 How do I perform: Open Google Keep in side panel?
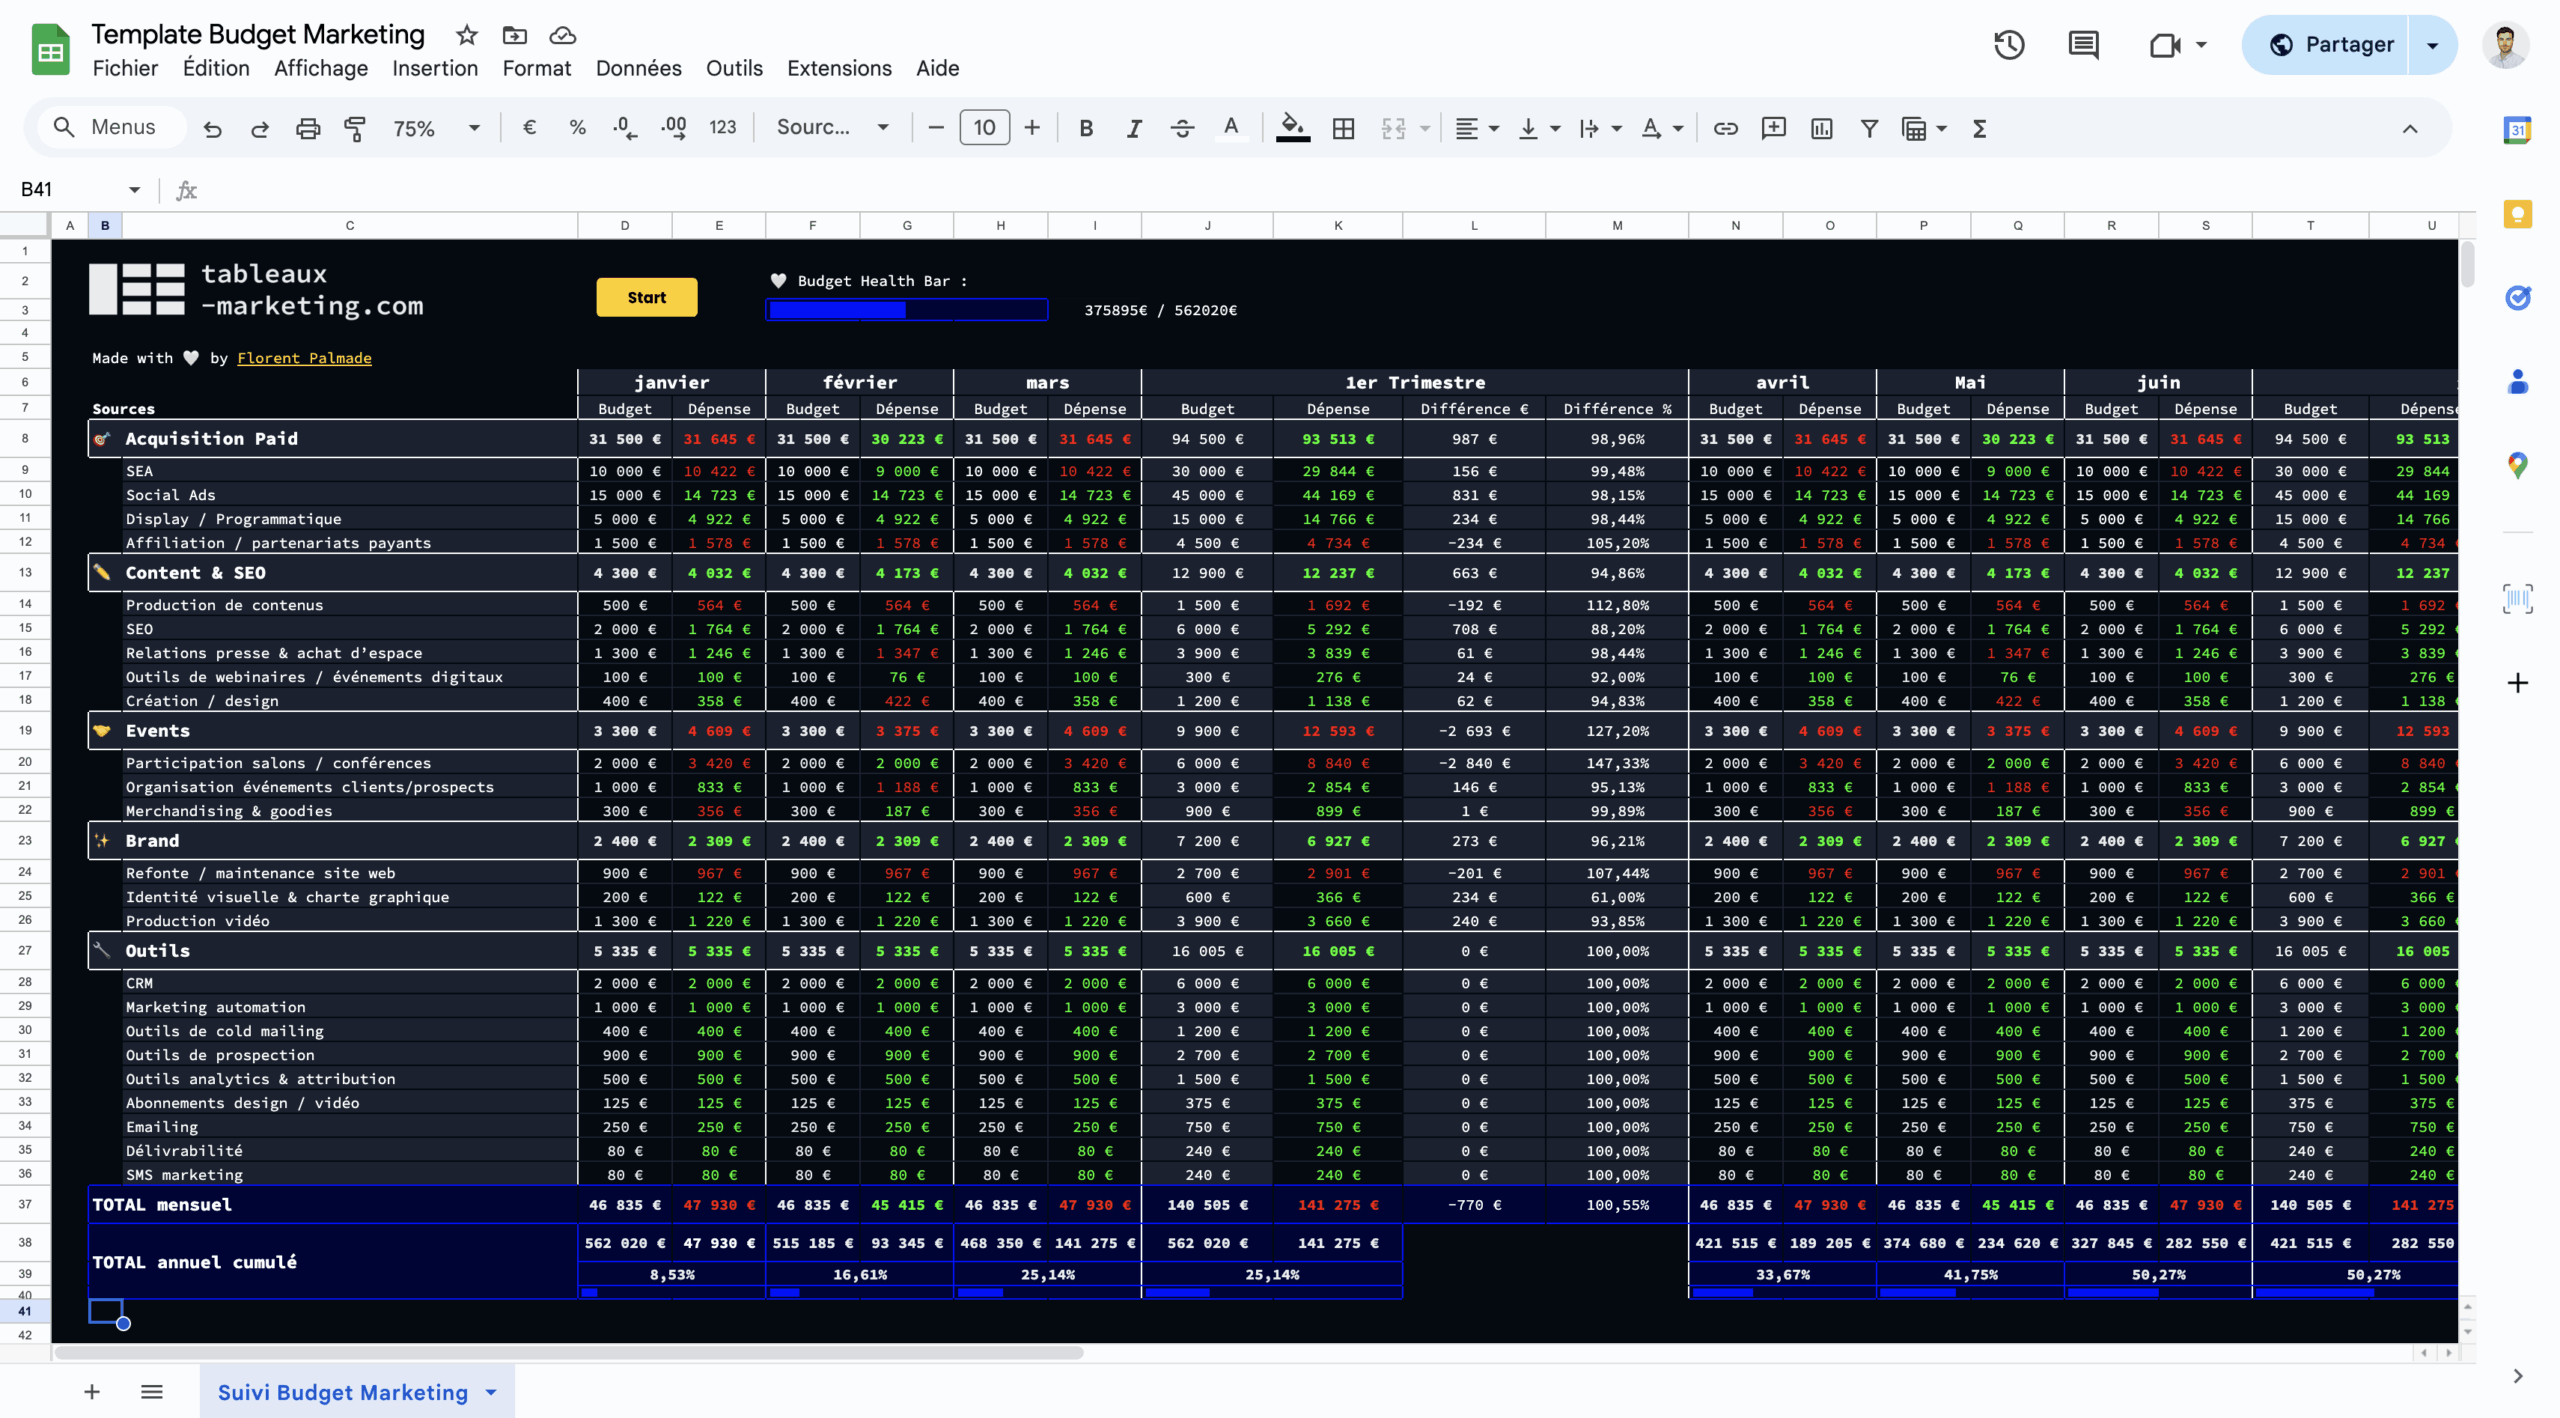click(2517, 214)
